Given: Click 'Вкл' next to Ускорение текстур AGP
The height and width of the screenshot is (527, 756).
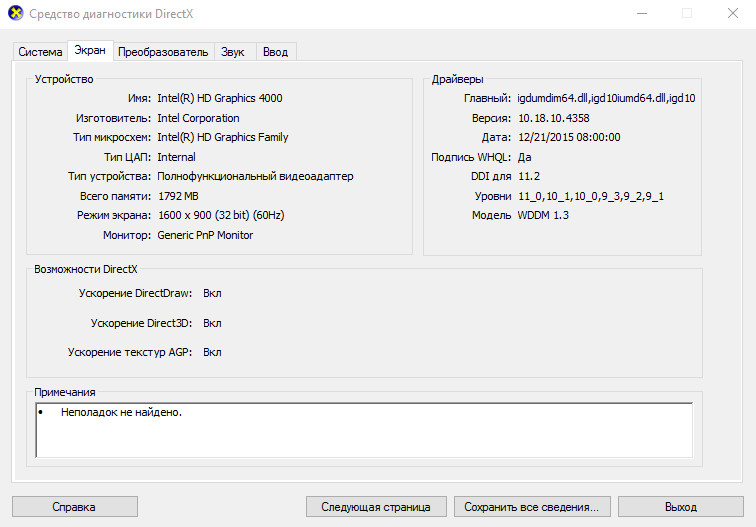Looking at the screenshot, I should 212,352.
